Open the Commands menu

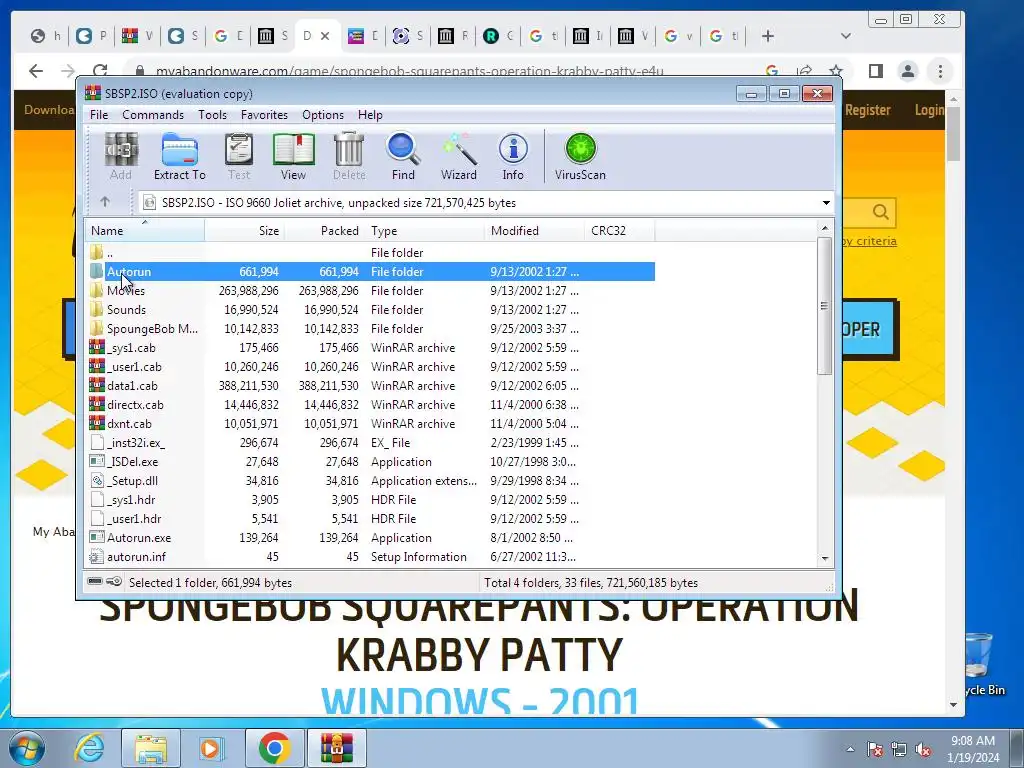coord(153,115)
